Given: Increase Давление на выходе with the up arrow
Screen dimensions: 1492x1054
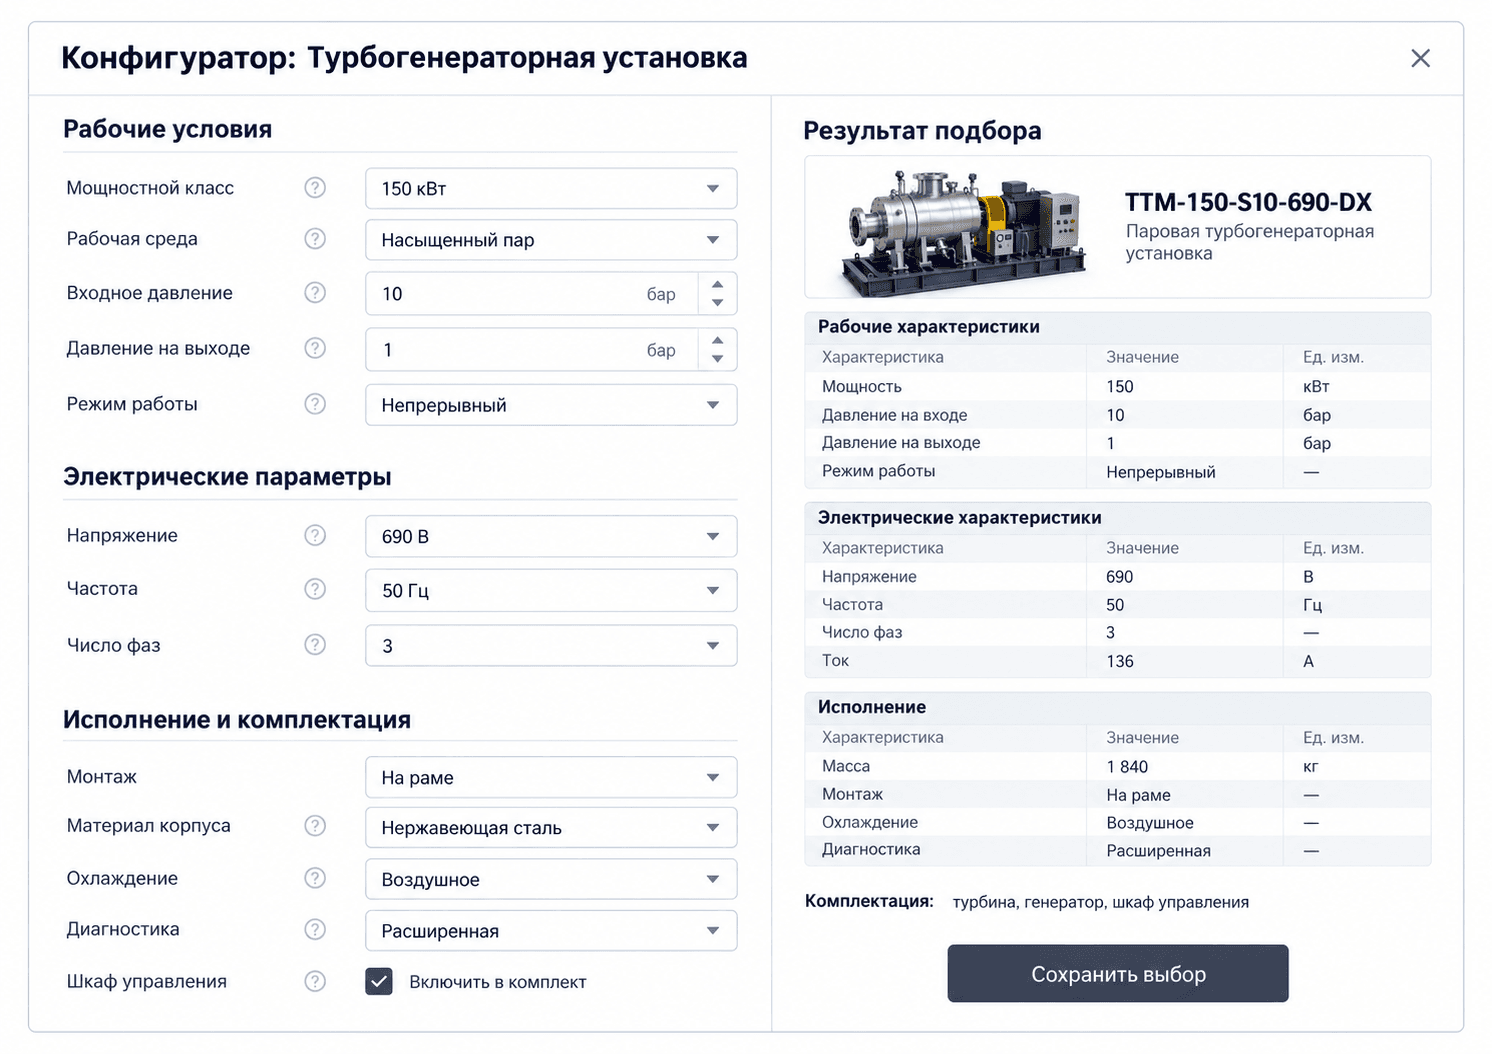Looking at the screenshot, I should tap(717, 340).
